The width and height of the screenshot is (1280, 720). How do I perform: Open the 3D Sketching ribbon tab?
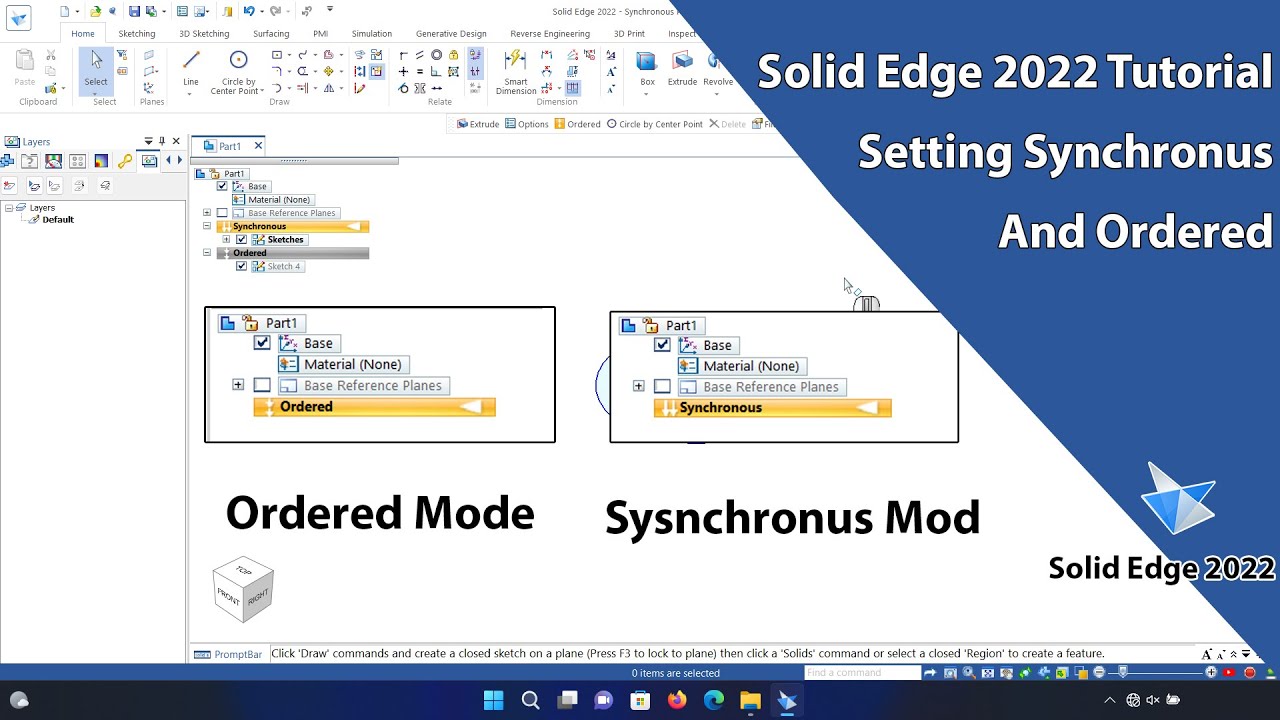(x=204, y=33)
